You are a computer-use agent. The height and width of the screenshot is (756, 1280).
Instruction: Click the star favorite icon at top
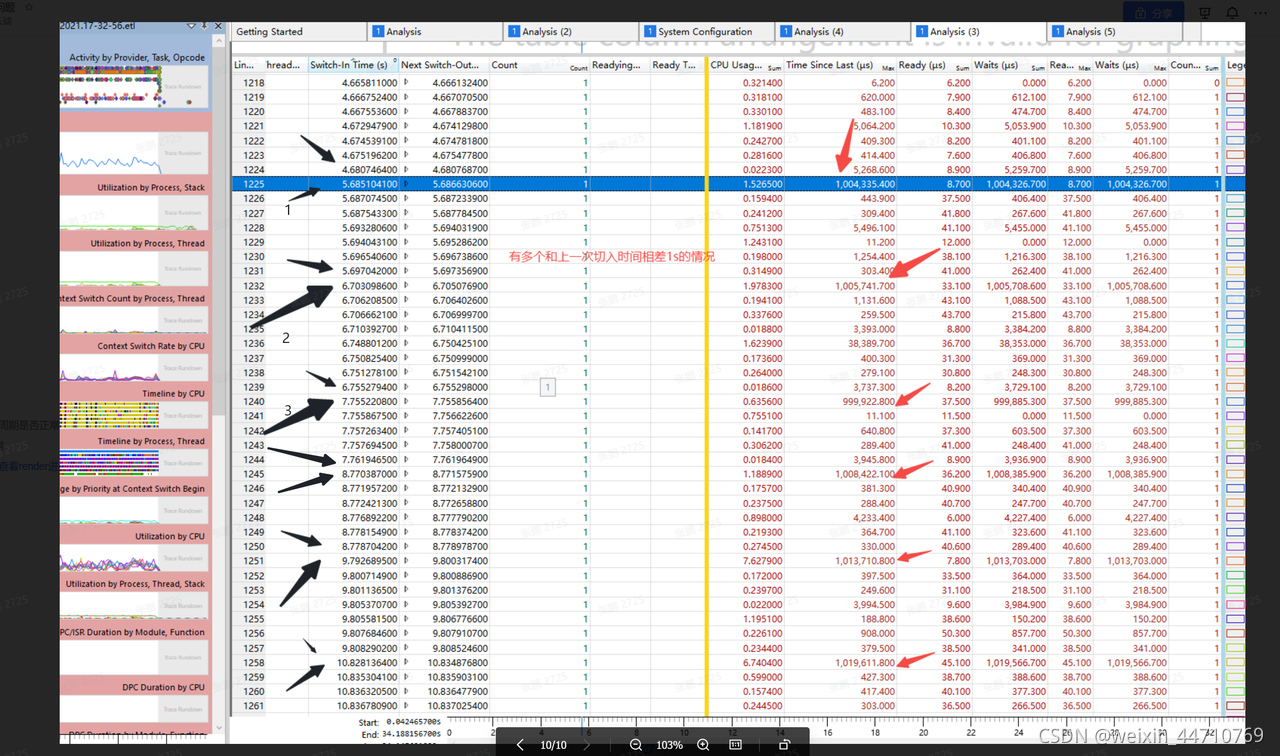click(x=28, y=6)
